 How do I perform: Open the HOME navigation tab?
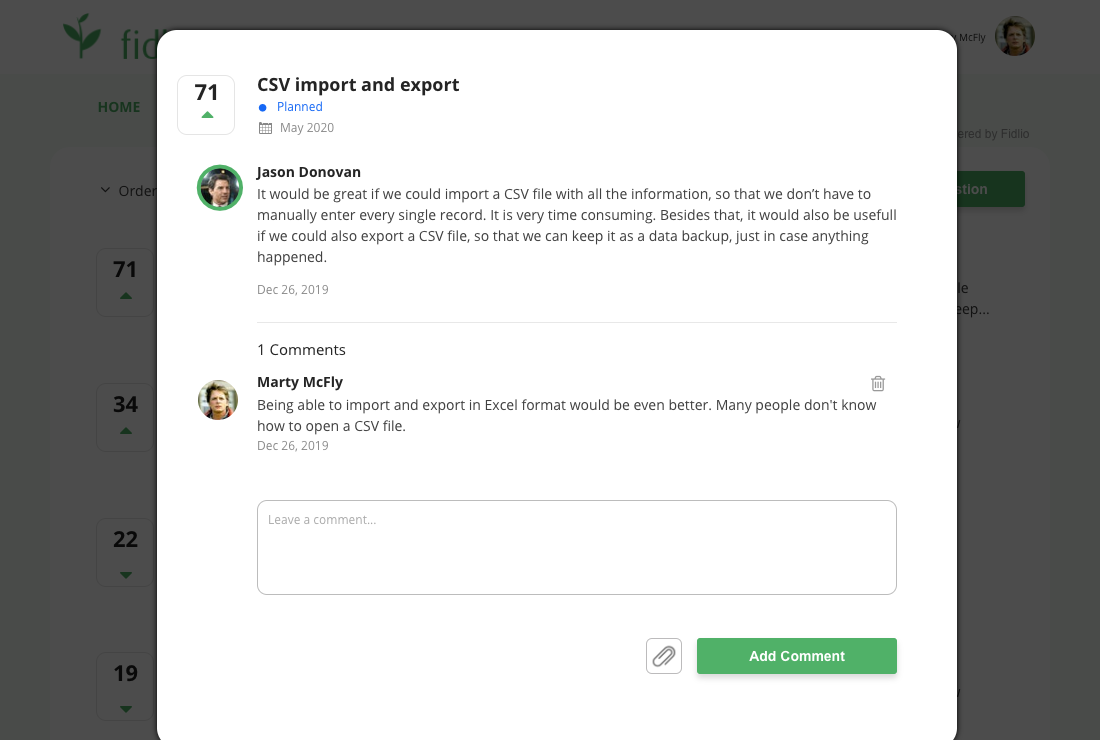pyautogui.click(x=119, y=107)
